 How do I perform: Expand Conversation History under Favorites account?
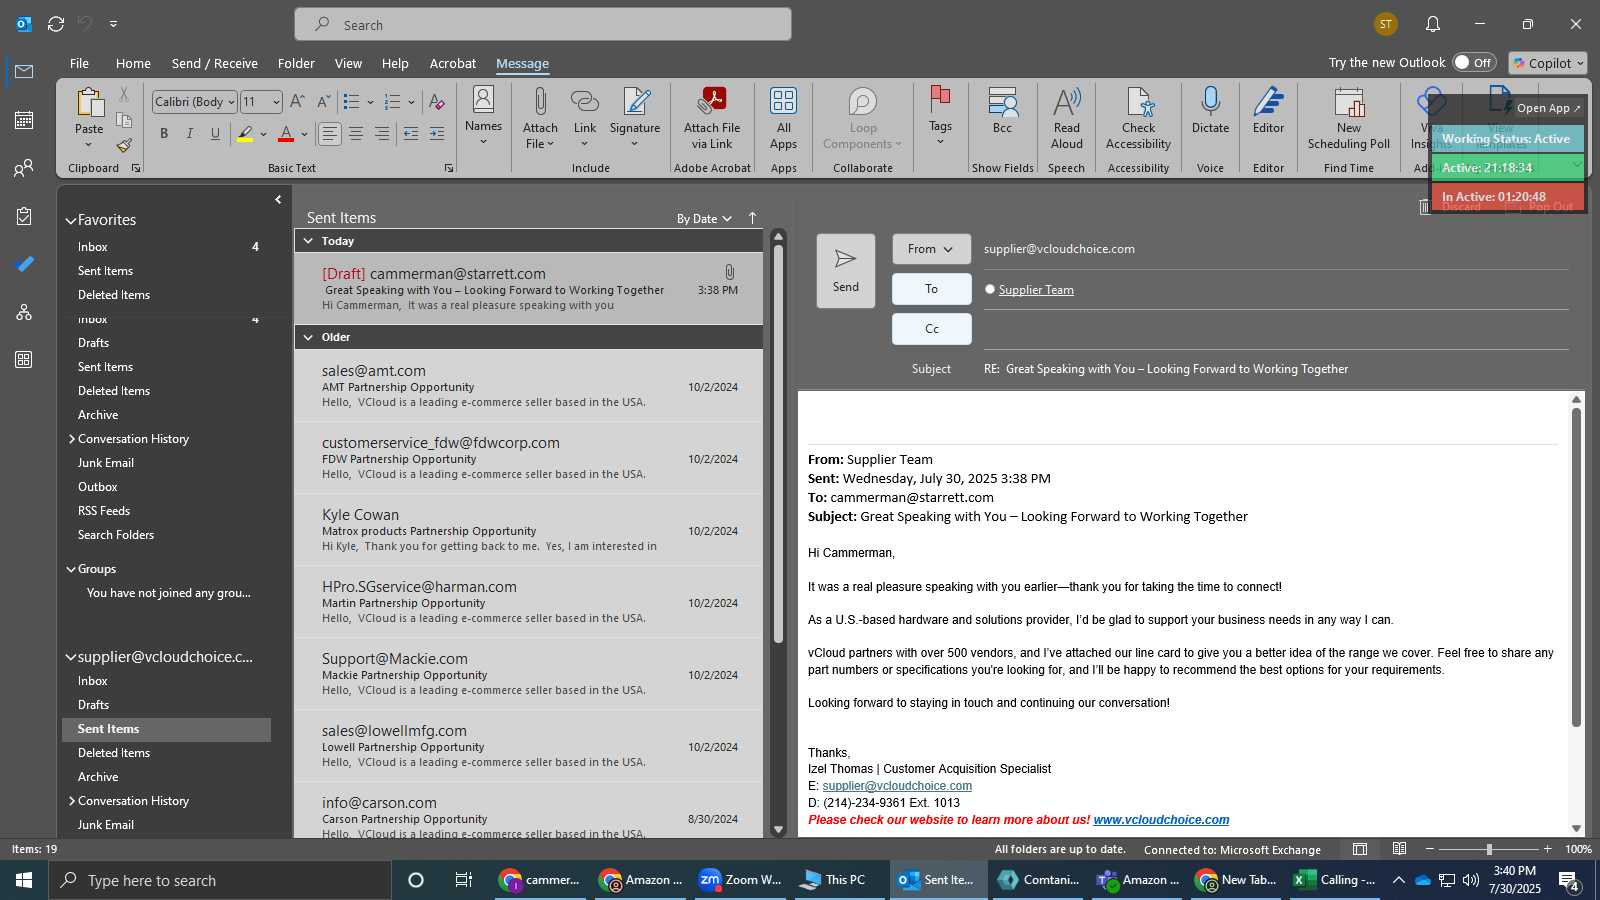72,439
